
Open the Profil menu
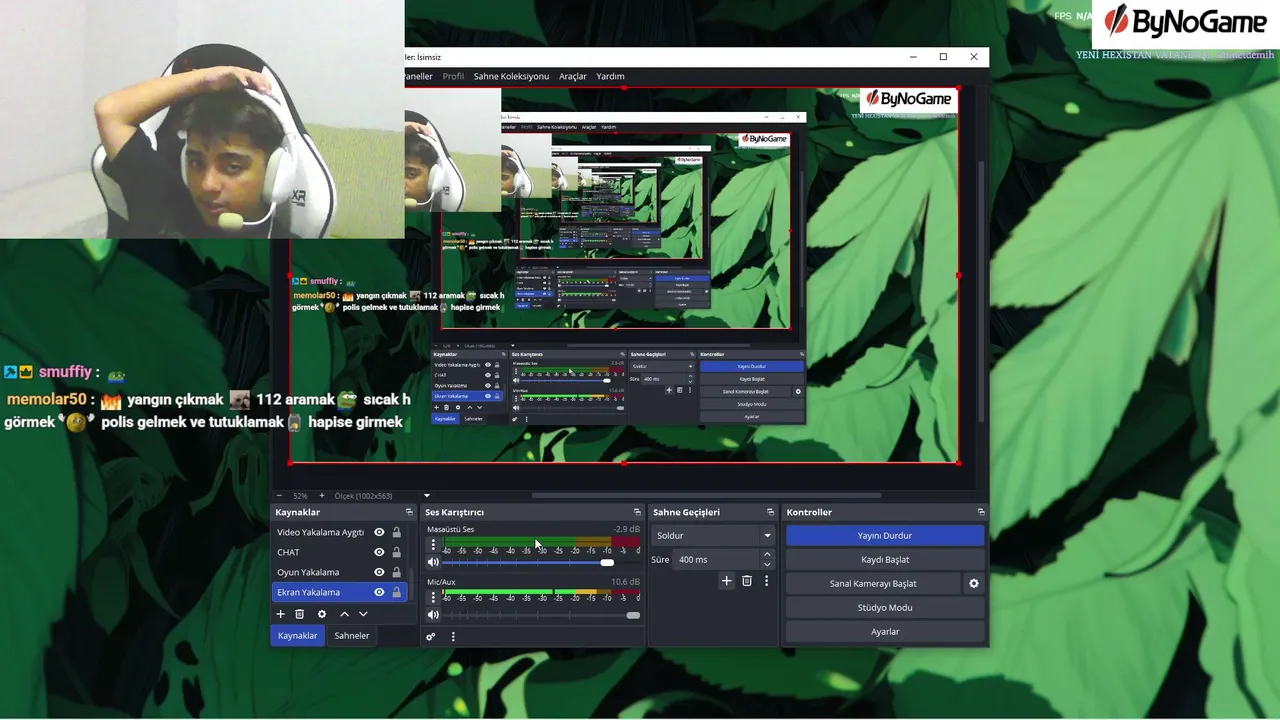pos(453,76)
